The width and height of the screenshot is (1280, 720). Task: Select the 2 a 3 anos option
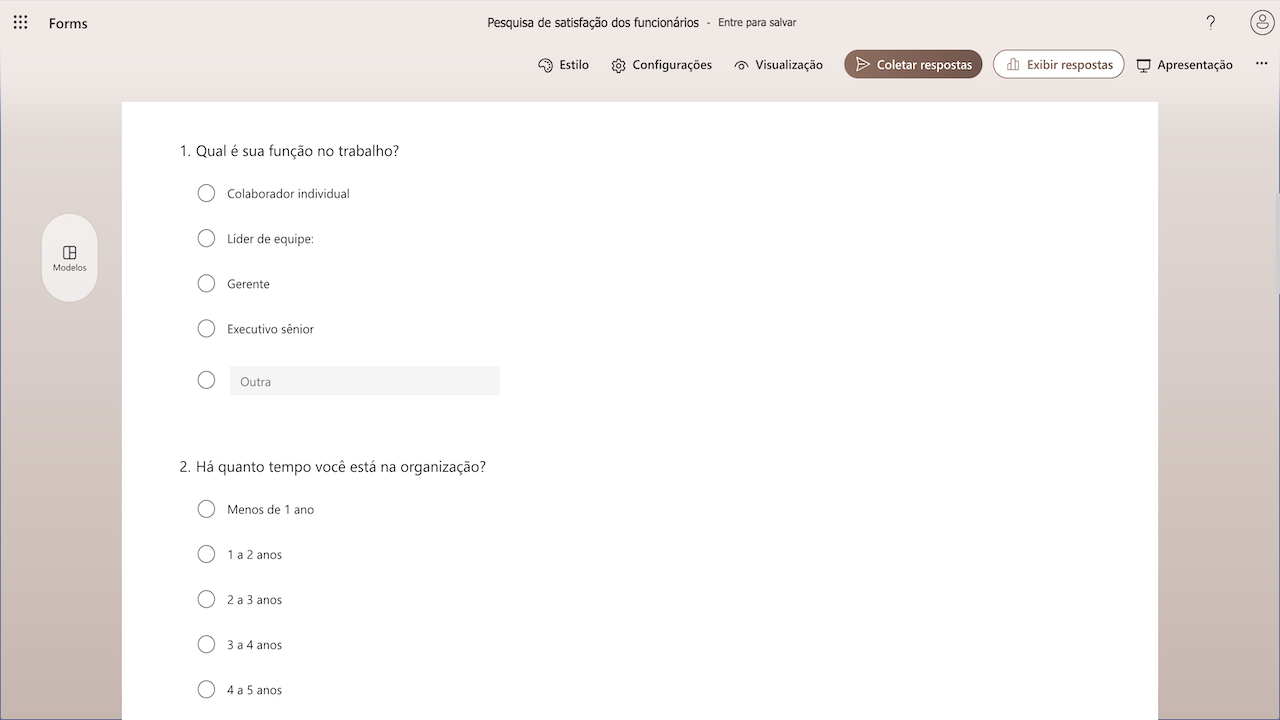[x=207, y=600]
